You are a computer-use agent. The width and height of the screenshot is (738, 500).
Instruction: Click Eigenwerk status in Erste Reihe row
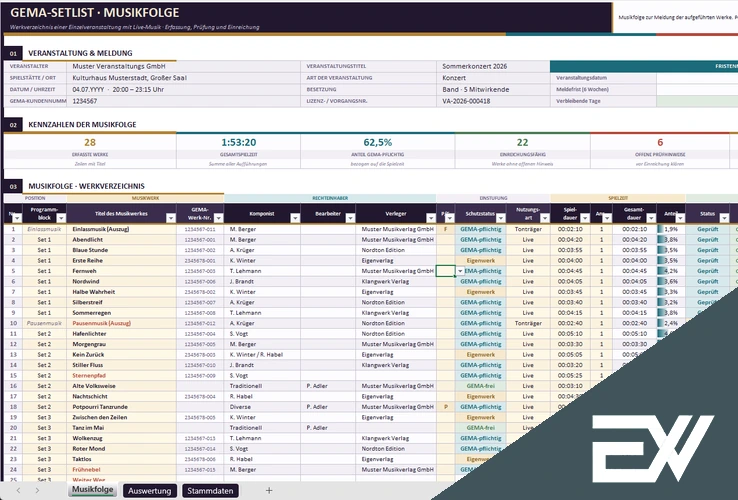coord(481,260)
